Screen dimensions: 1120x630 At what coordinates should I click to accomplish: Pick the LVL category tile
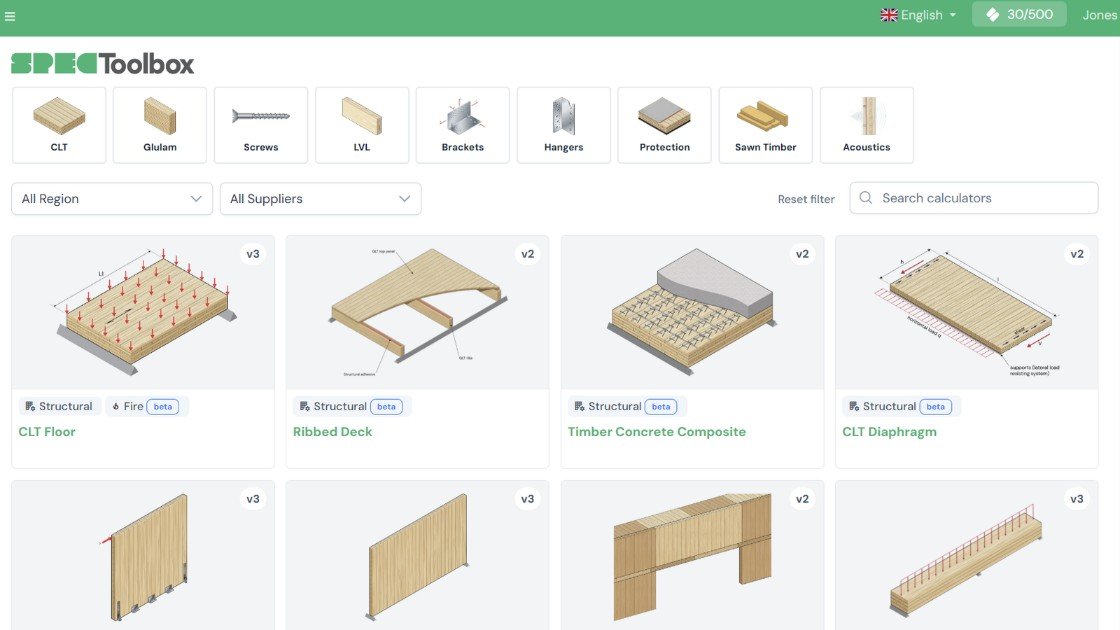pyautogui.click(x=362, y=125)
